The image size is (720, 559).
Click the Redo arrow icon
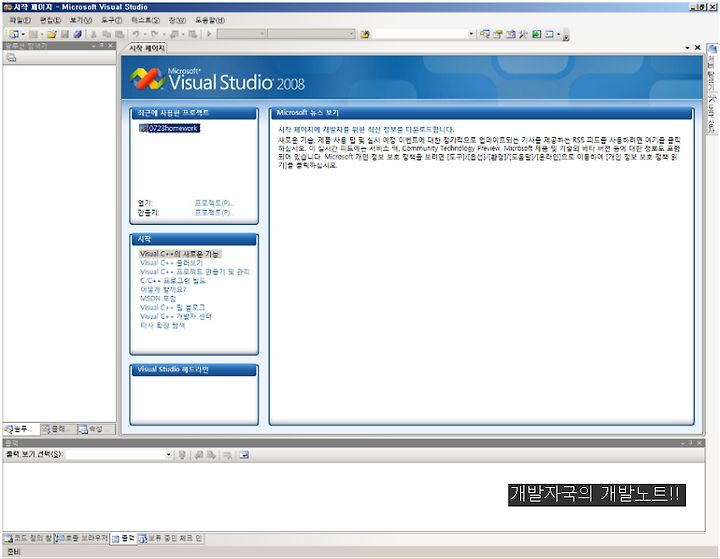click(154, 34)
